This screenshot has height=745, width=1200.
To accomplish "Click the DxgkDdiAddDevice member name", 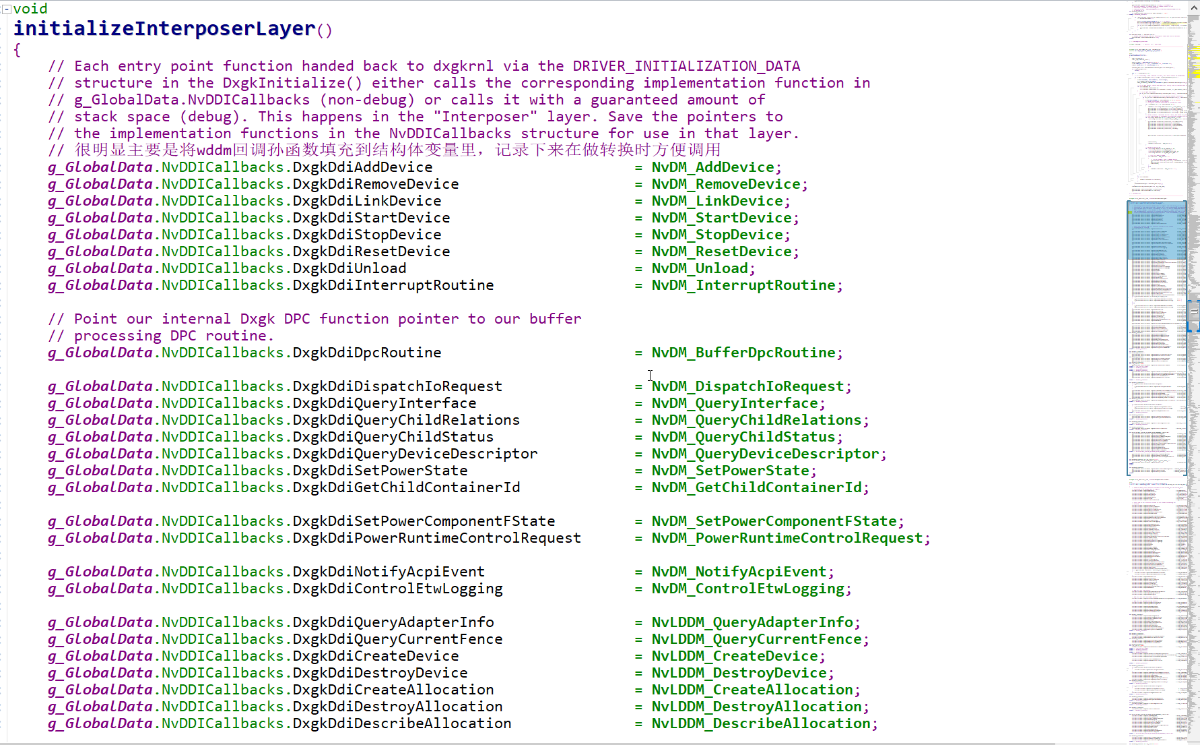I will [362, 167].
